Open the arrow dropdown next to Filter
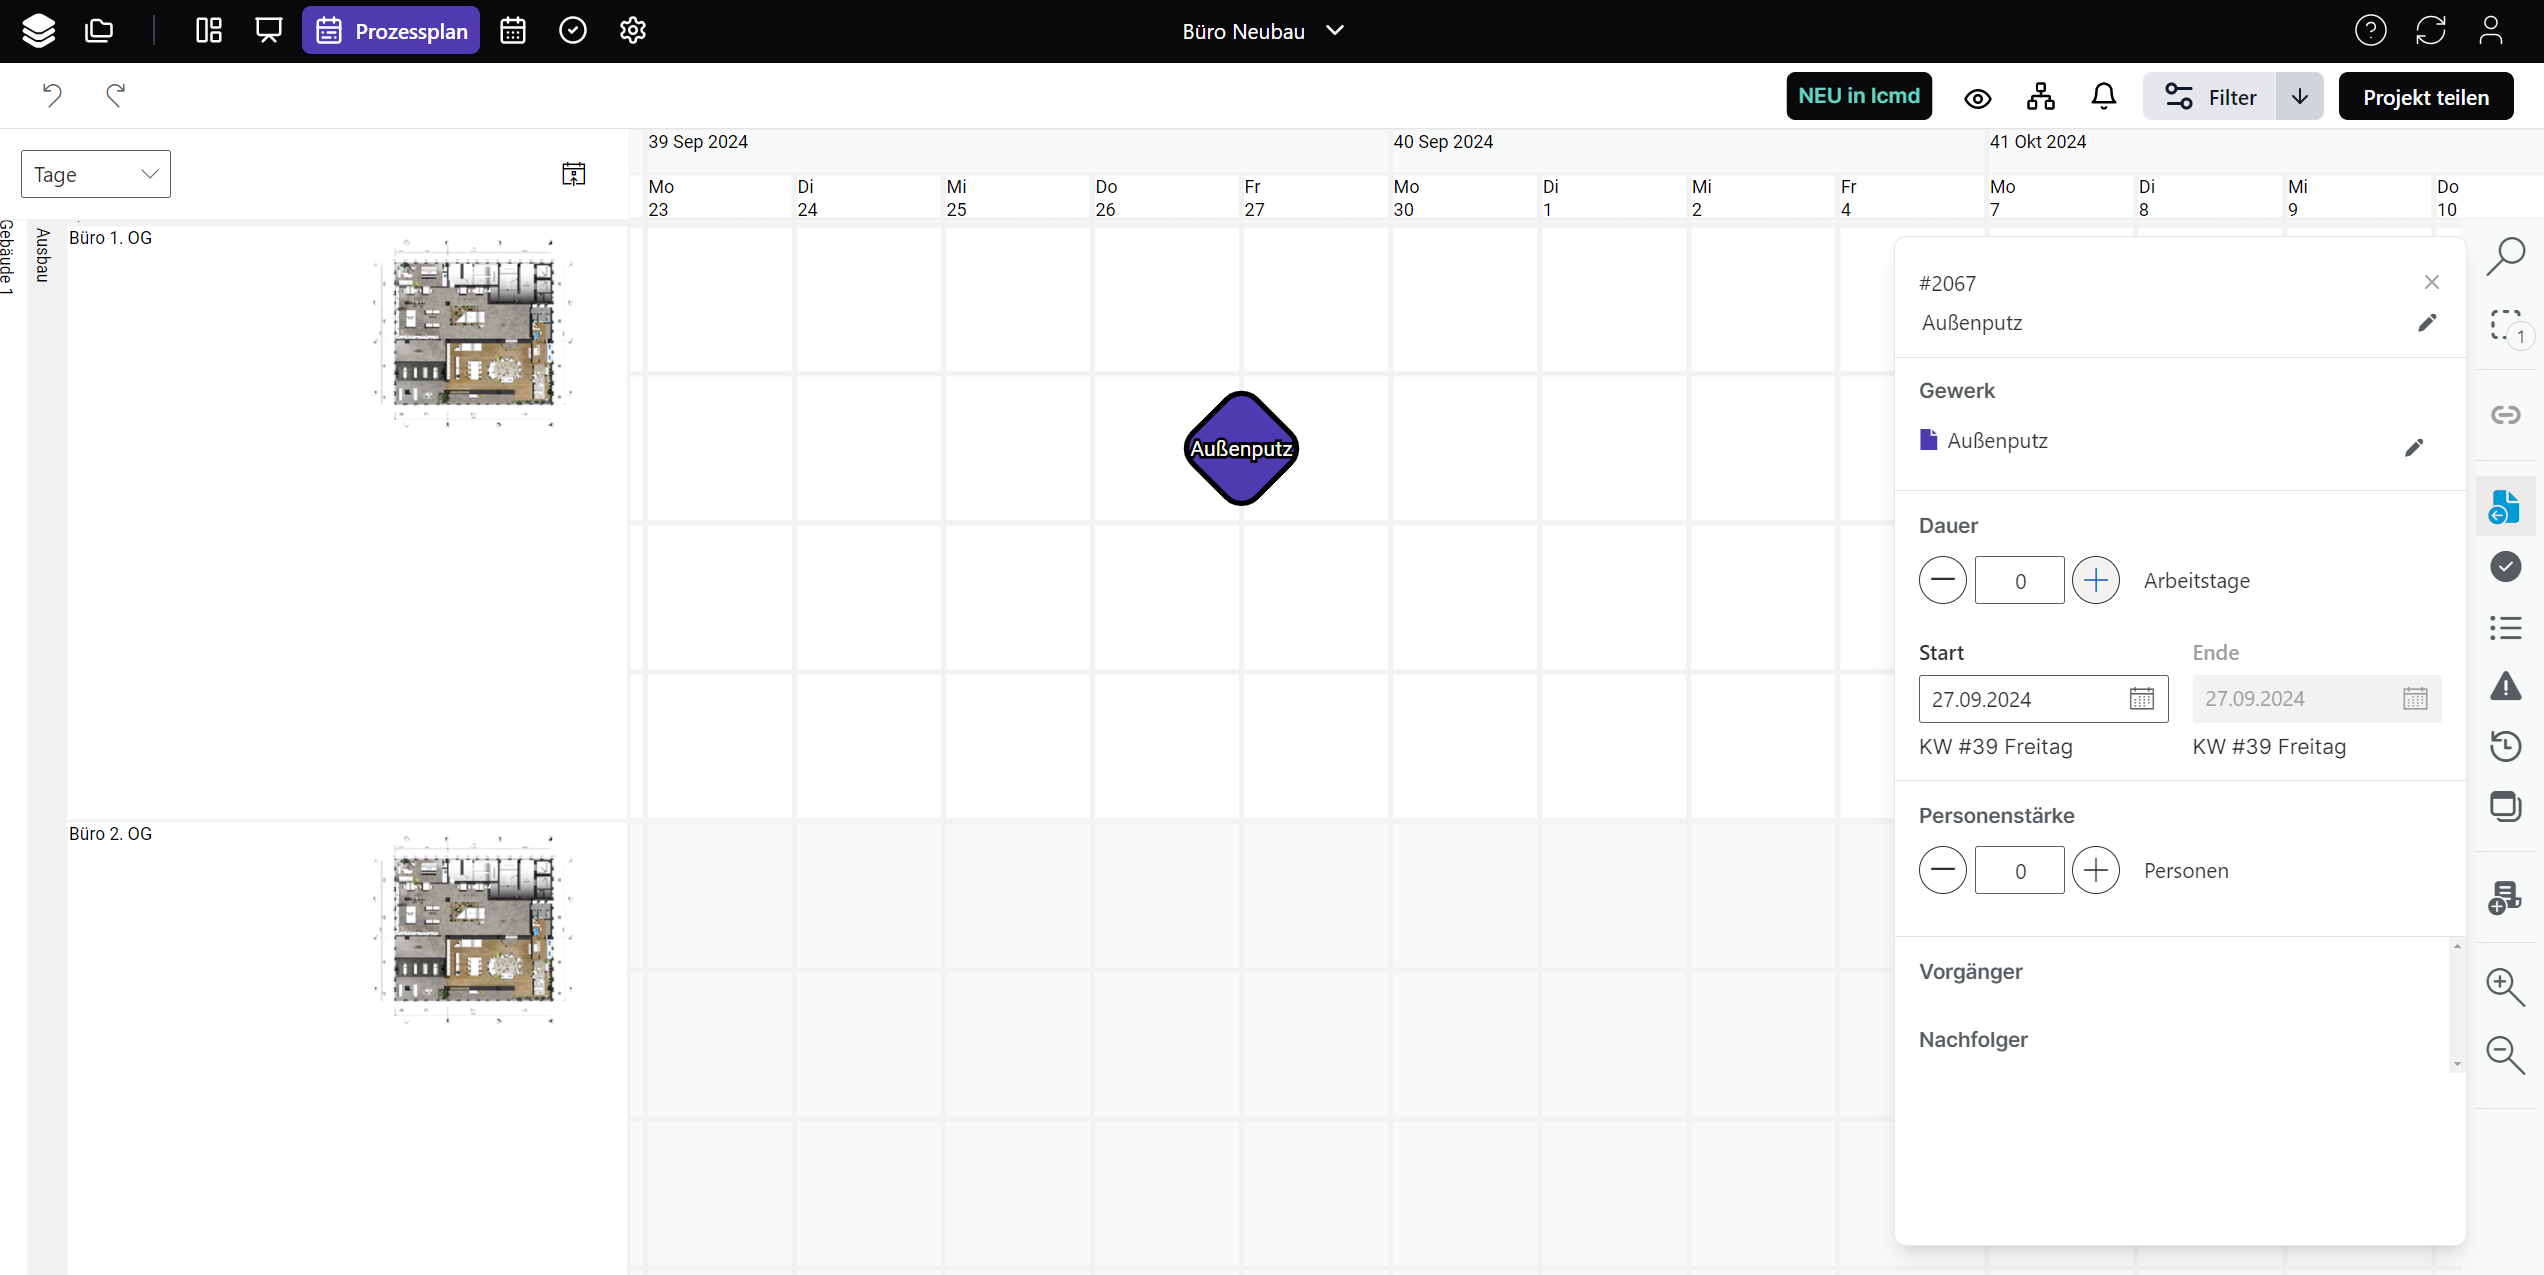Image resolution: width=2544 pixels, height=1275 pixels. [2299, 96]
